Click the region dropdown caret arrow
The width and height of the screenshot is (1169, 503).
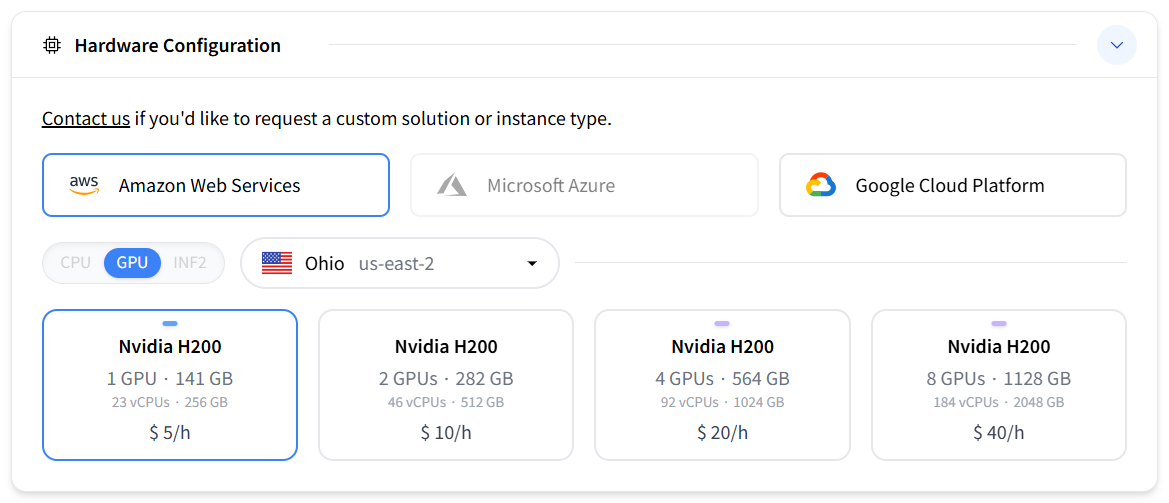click(x=532, y=263)
